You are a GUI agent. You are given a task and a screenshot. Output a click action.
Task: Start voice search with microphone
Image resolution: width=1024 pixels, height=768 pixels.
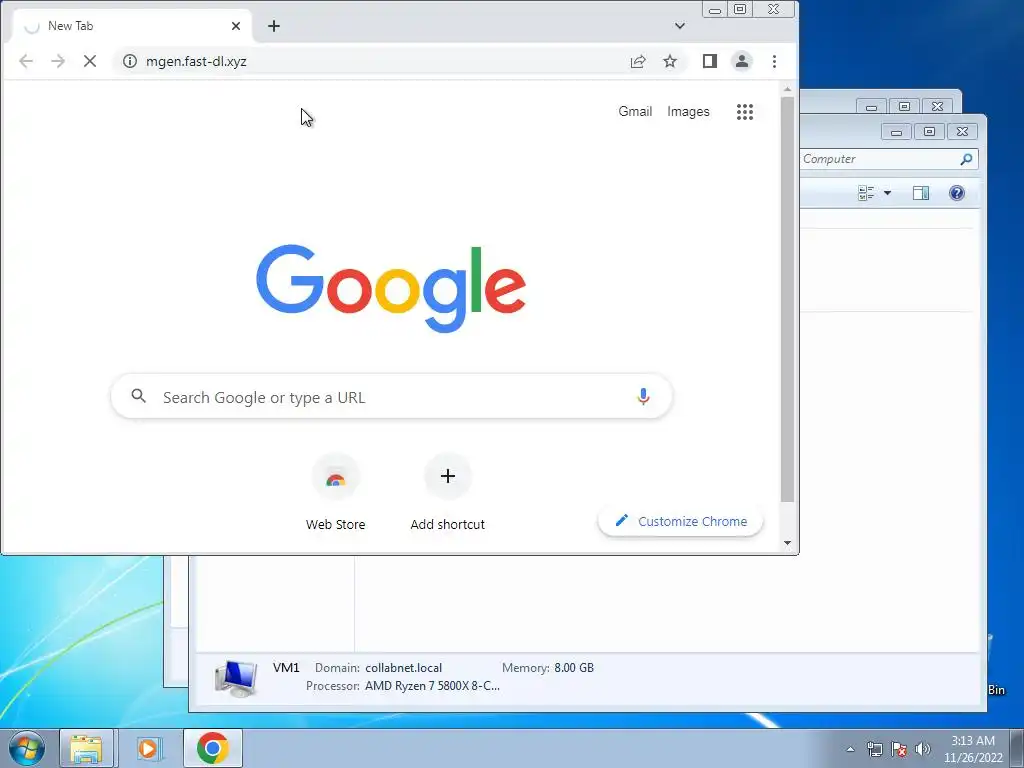pyautogui.click(x=643, y=396)
